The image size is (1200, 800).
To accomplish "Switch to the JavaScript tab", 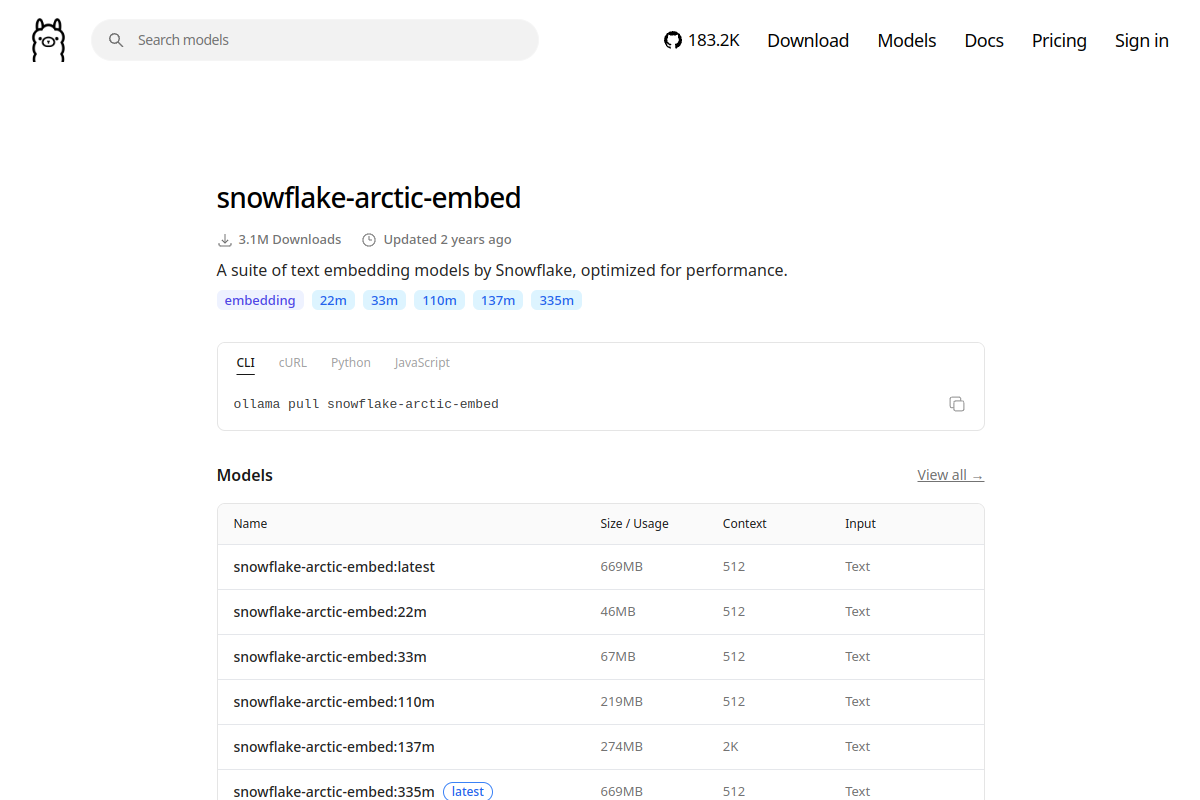I will click(422, 363).
